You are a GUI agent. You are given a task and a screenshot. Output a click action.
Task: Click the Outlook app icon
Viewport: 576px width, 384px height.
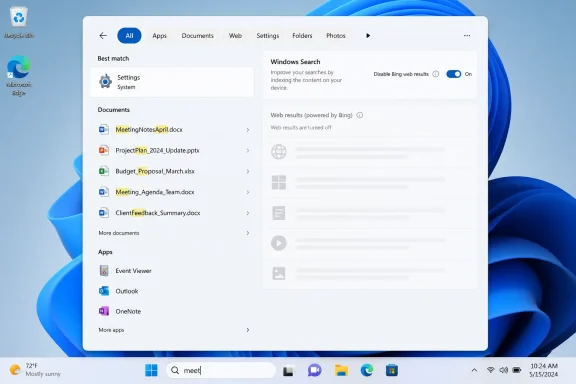point(104,291)
